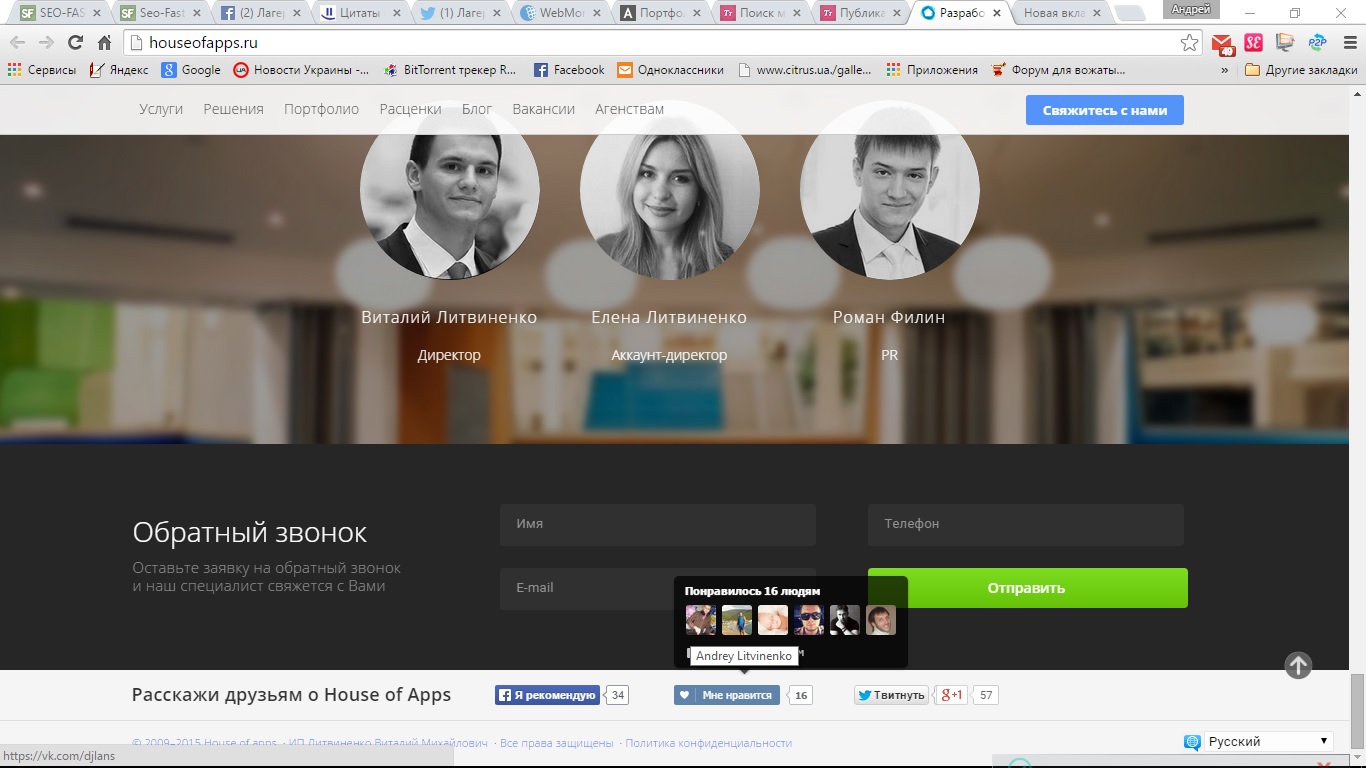Bookmark this page with the star icon
This screenshot has height=768, width=1366.
1189,43
